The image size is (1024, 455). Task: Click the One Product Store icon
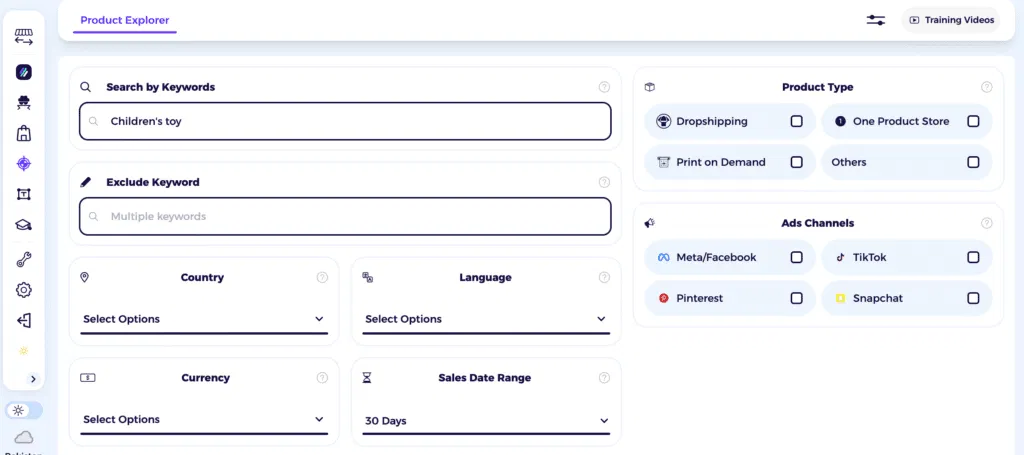840,121
